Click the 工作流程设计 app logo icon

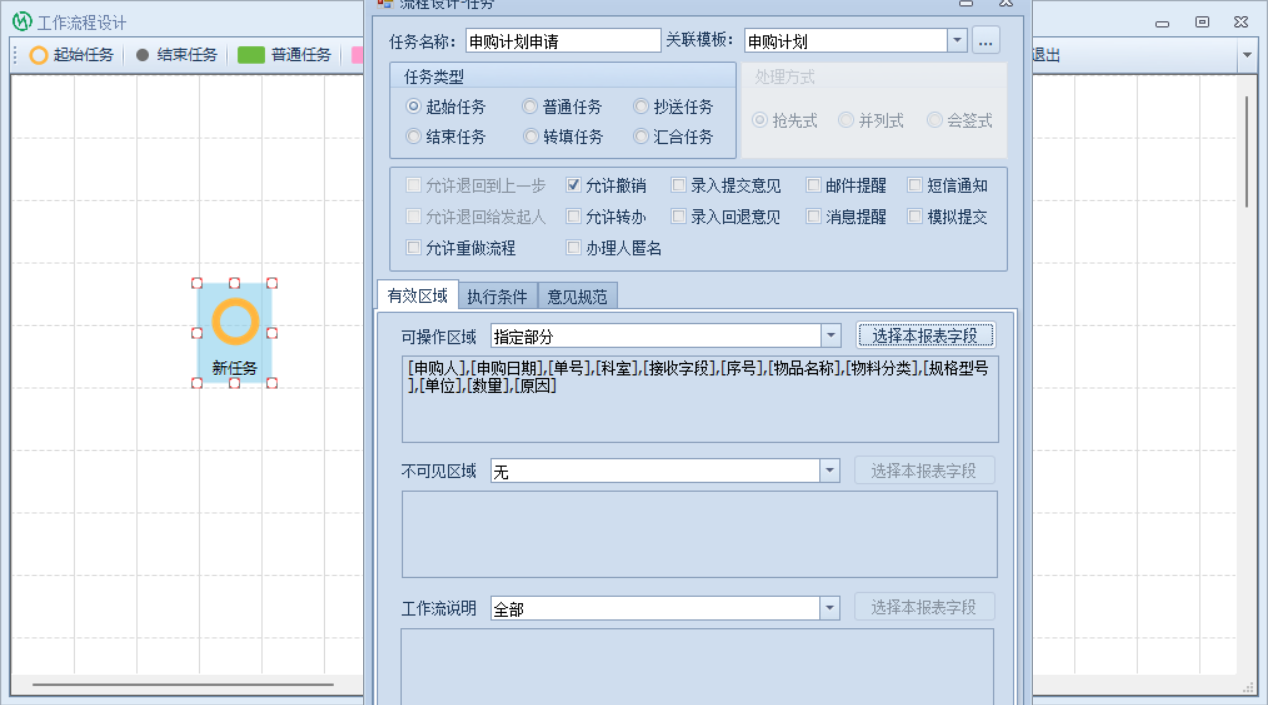pos(22,22)
